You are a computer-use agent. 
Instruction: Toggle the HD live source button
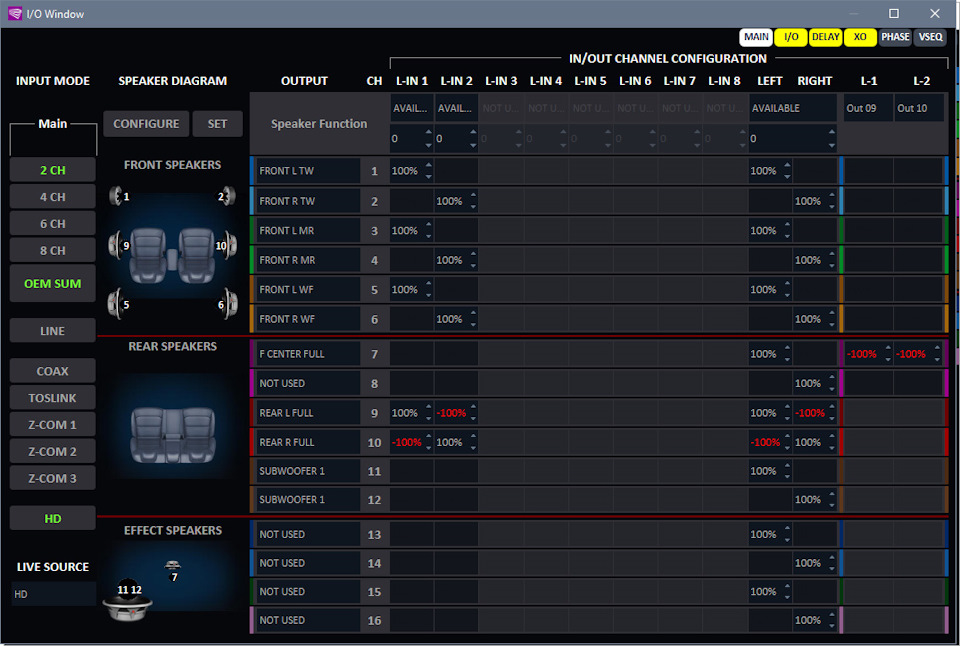click(53, 519)
